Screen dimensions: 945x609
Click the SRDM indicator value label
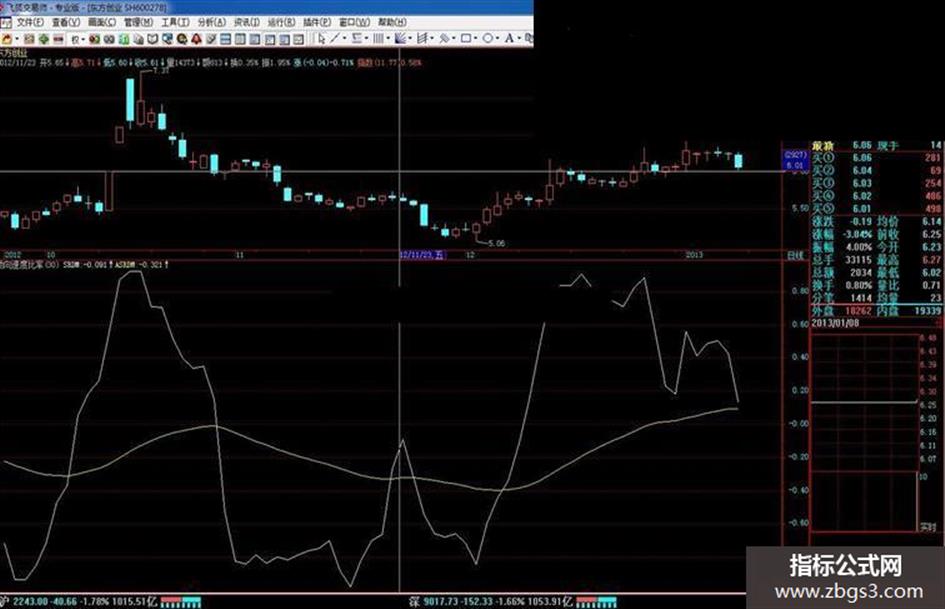coord(88,265)
